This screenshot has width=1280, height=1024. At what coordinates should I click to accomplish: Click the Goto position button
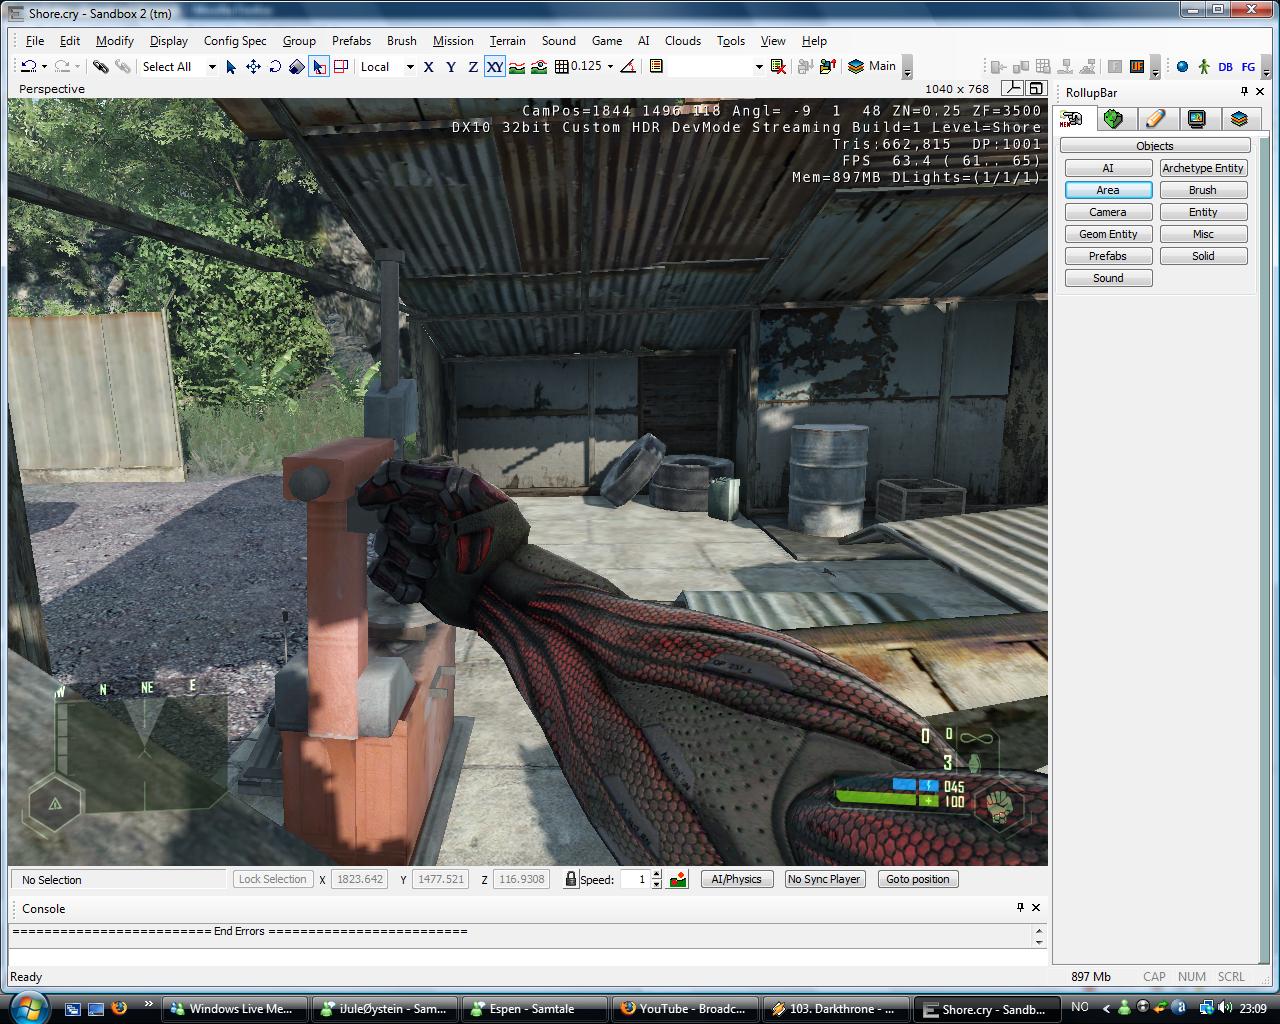pyautogui.click(x=918, y=879)
